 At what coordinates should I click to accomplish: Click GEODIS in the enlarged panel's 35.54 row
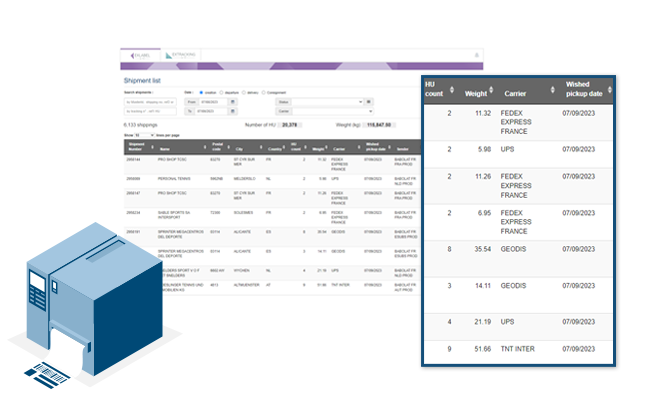point(513,249)
